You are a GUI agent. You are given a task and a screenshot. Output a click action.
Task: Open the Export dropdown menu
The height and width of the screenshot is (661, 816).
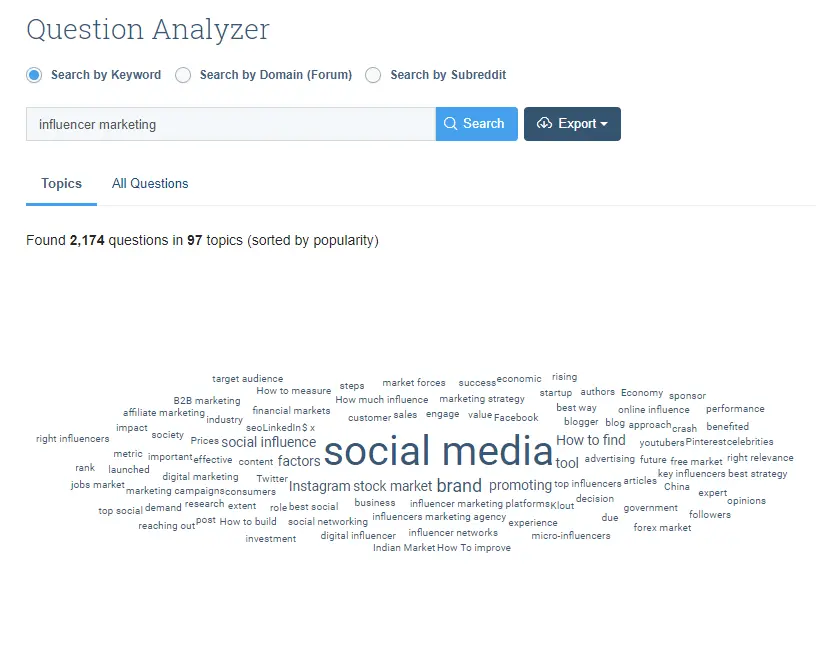(x=572, y=124)
